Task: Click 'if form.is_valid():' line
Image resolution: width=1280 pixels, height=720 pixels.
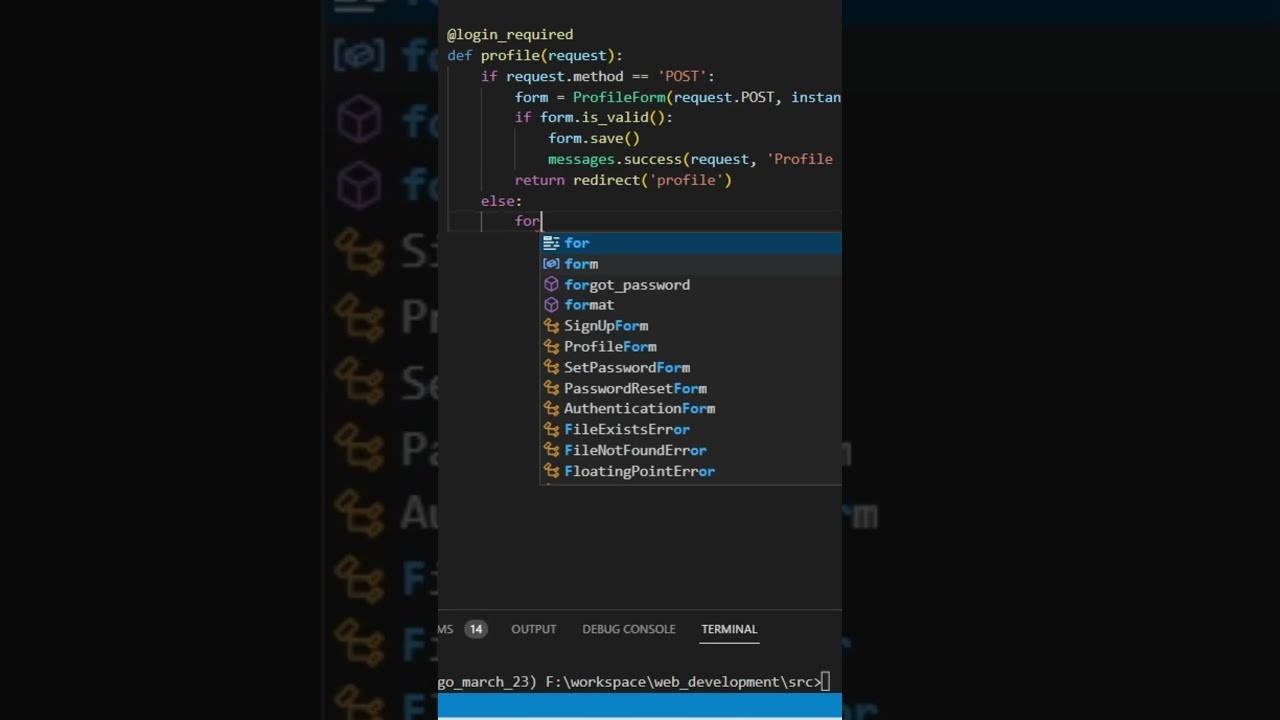Action: point(594,118)
